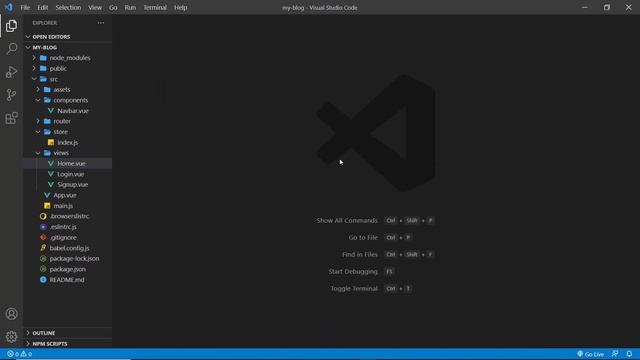Open Source Control view

point(11,95)
